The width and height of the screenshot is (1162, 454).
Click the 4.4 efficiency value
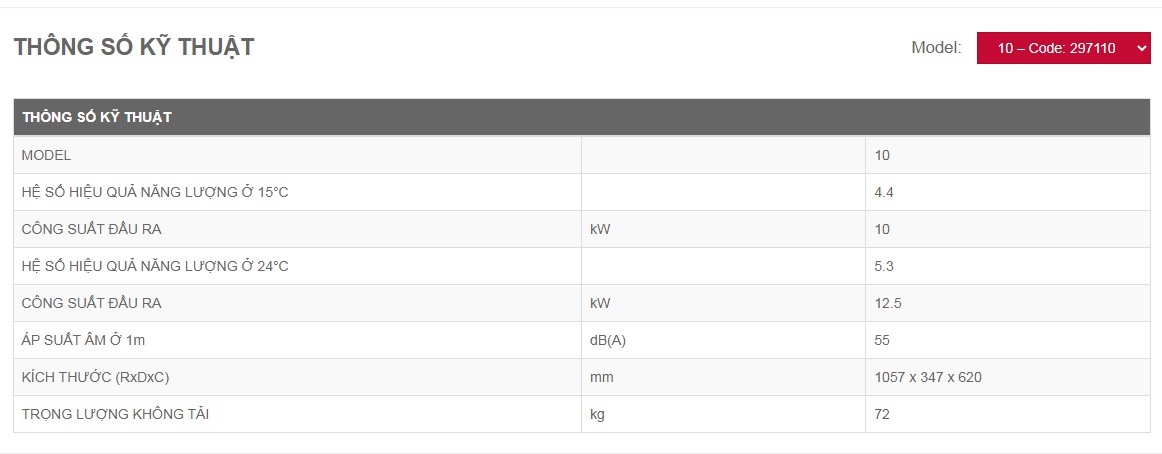point(884,193)
